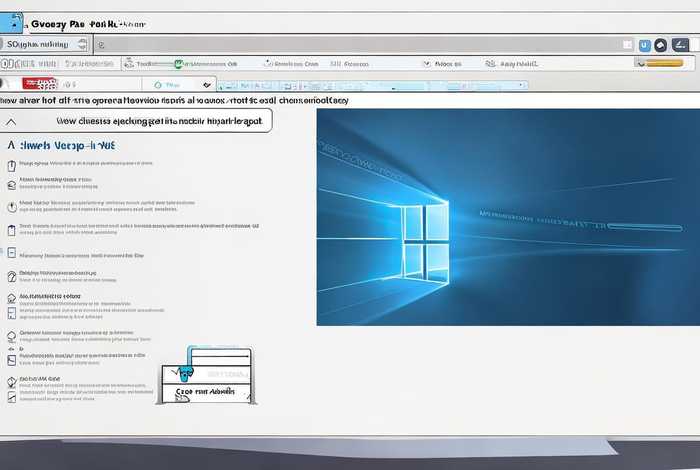Click the blue app icon beside the window title
700x470 pixels.
(x=11, y=23)
